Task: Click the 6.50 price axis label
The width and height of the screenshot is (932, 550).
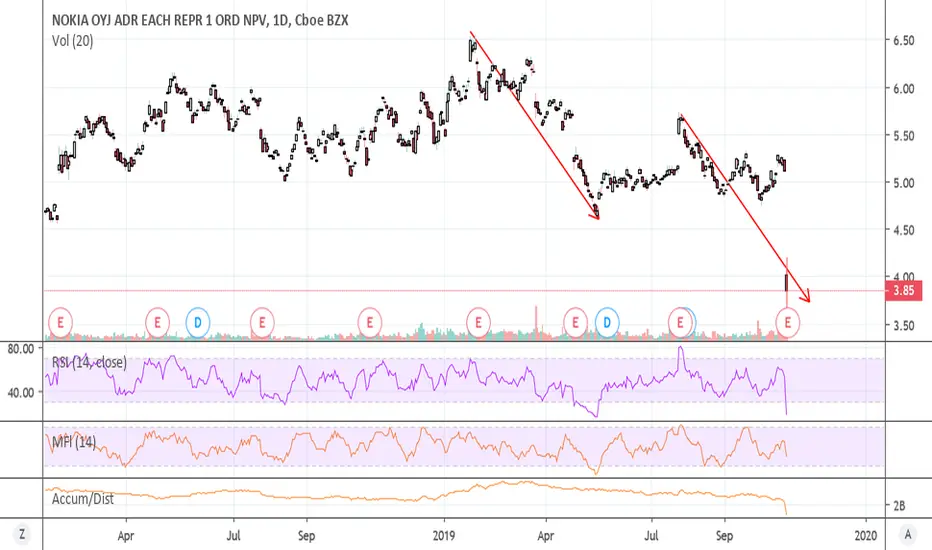Action: tap(903, 40)
